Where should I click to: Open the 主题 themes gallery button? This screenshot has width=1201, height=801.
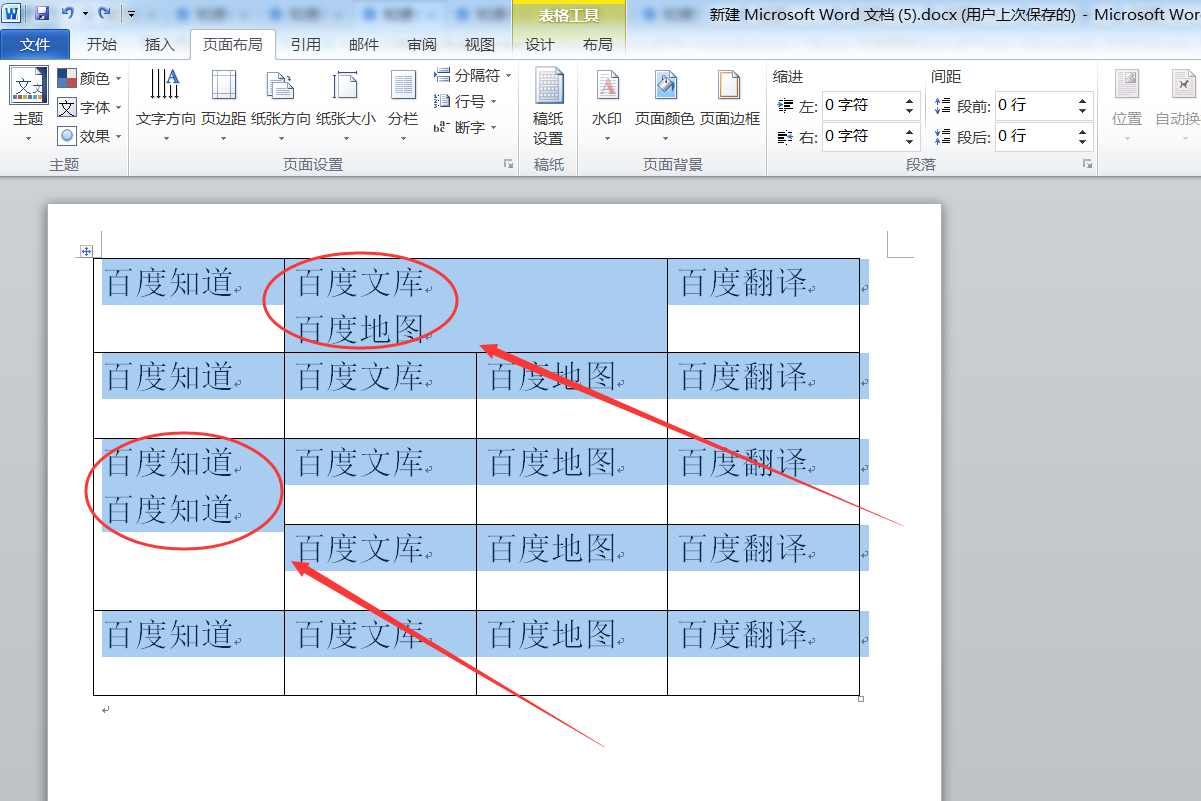click(x=28, y=105)
